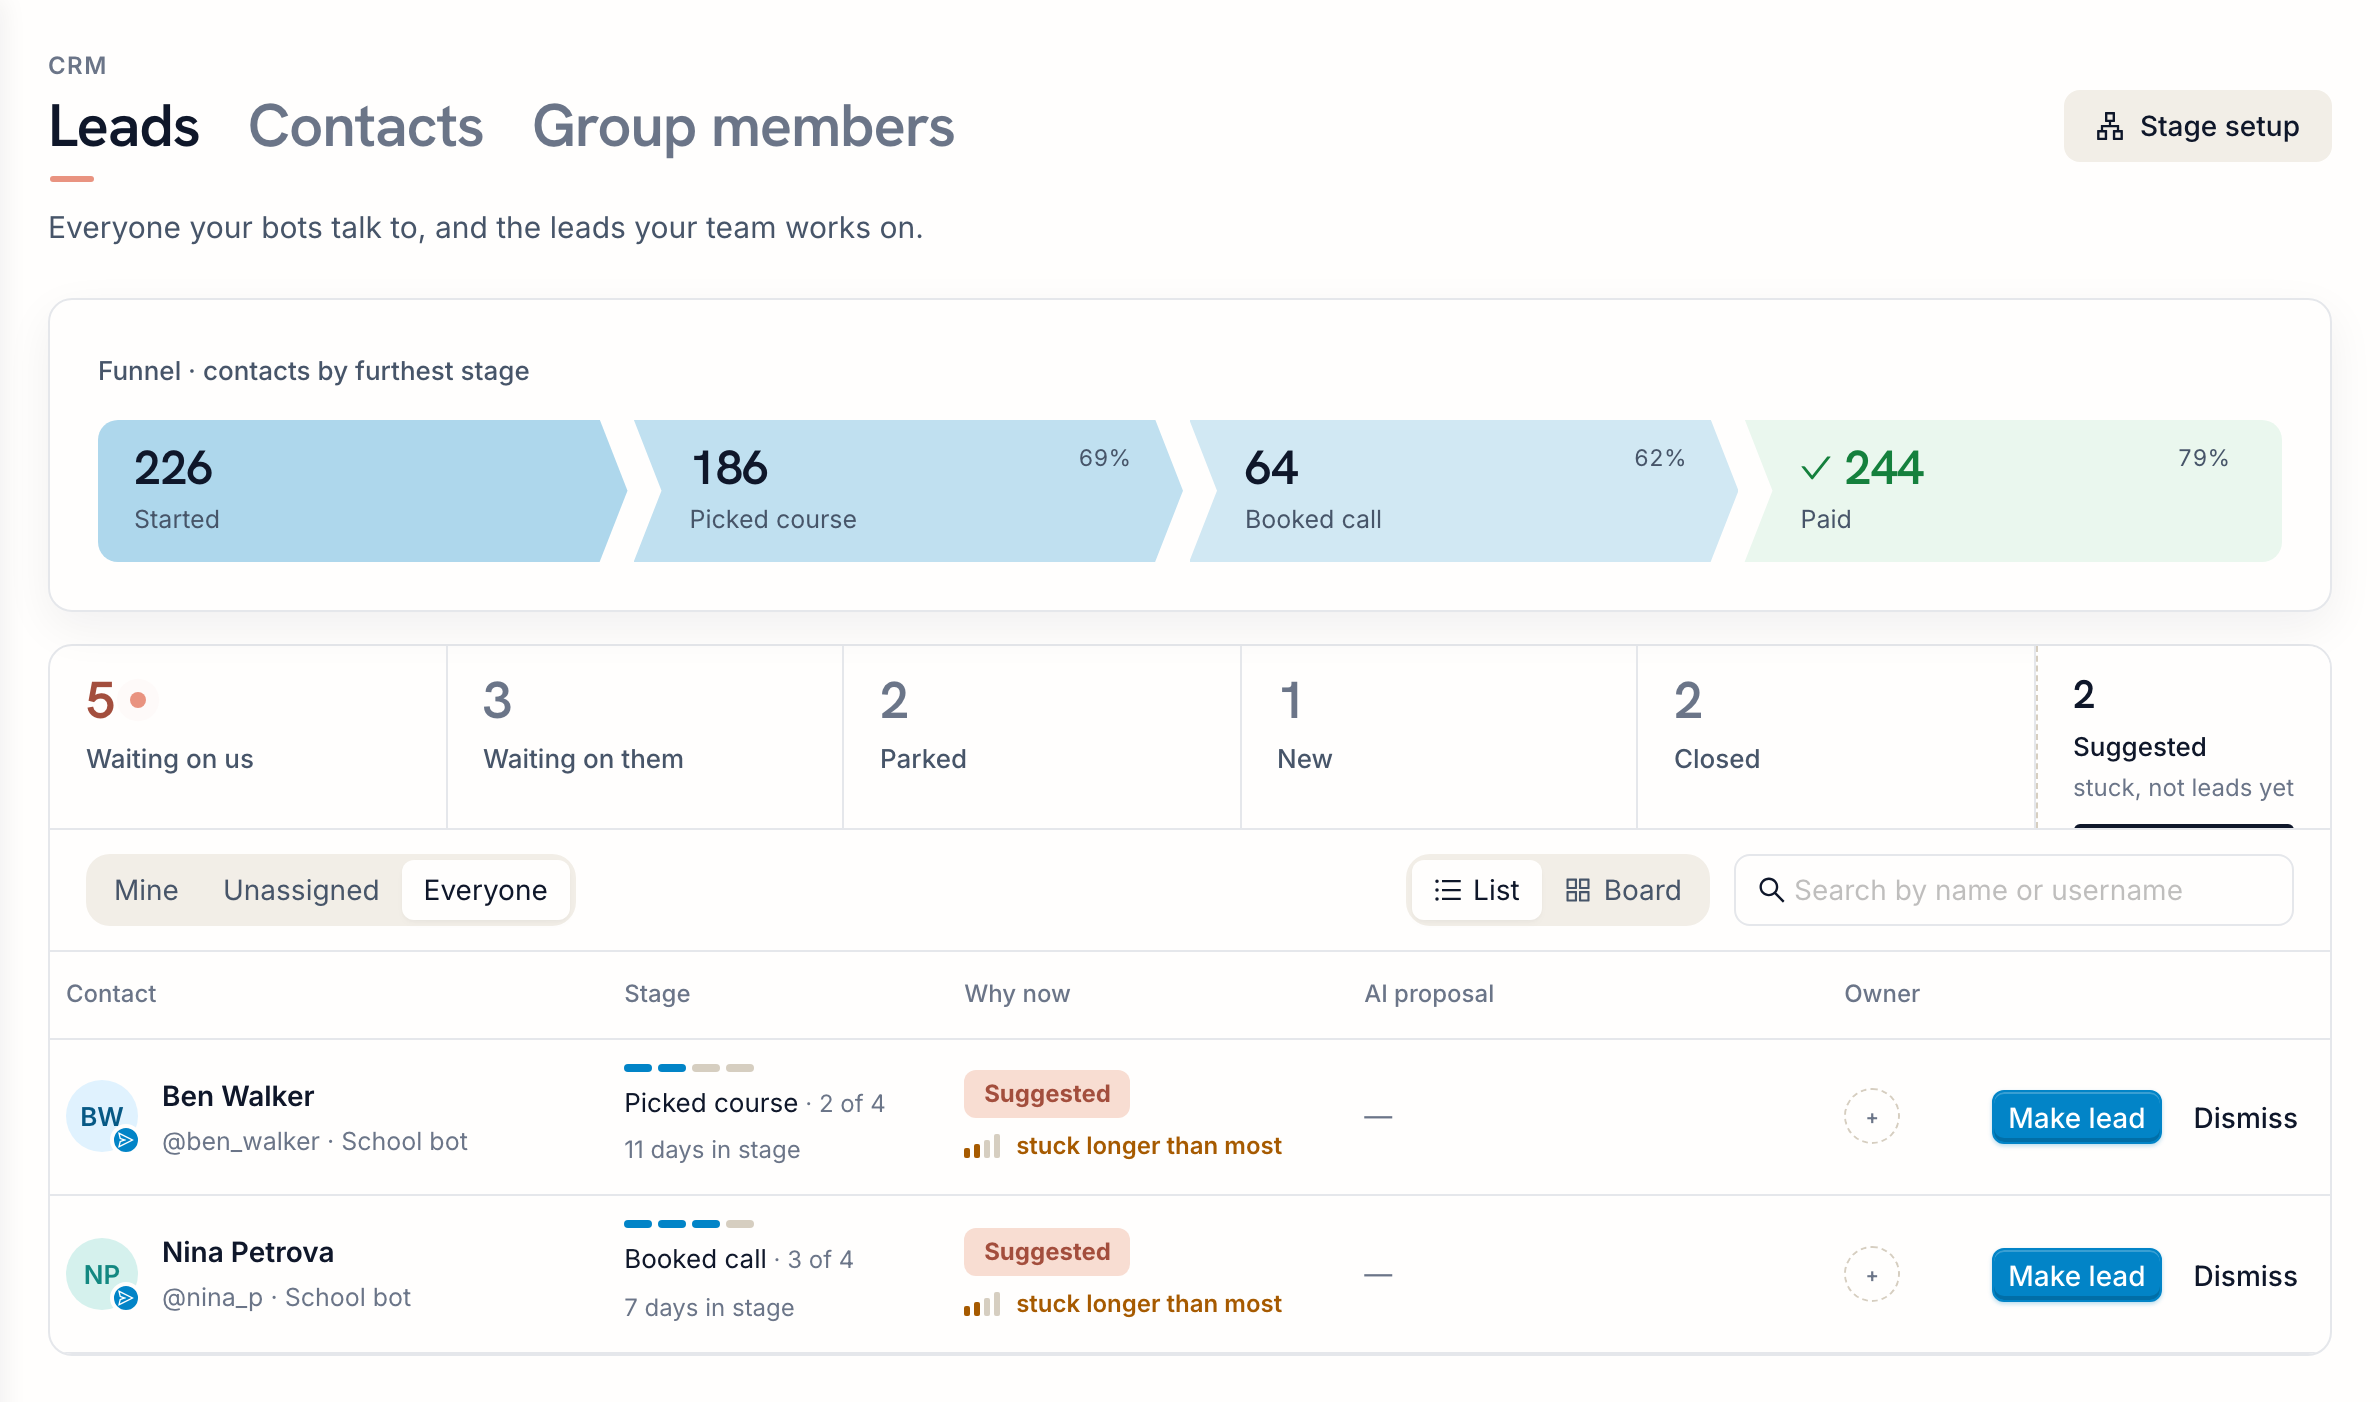The height and width of the screenshot is (1402, 2380).
Task: Click the Booked call funnel stage
Action: pyautogui.click(x=1462, y=491)
